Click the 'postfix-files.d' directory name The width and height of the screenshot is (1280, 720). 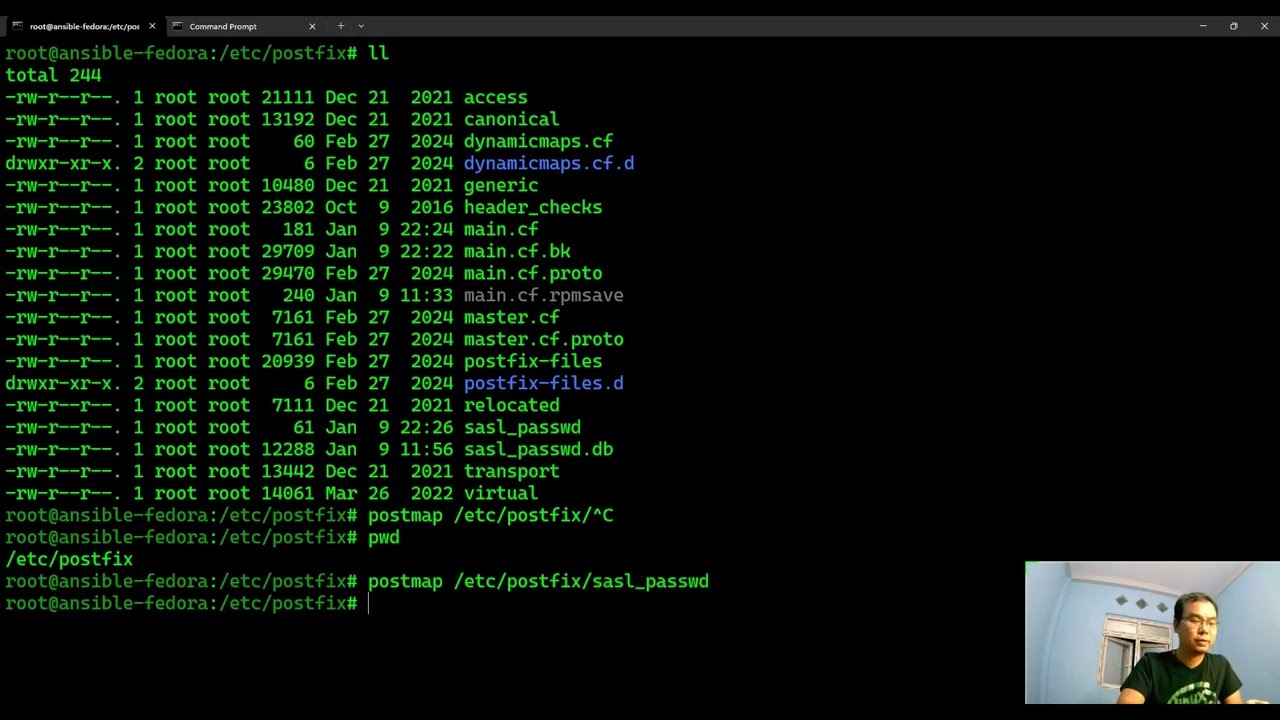[543, 383]
